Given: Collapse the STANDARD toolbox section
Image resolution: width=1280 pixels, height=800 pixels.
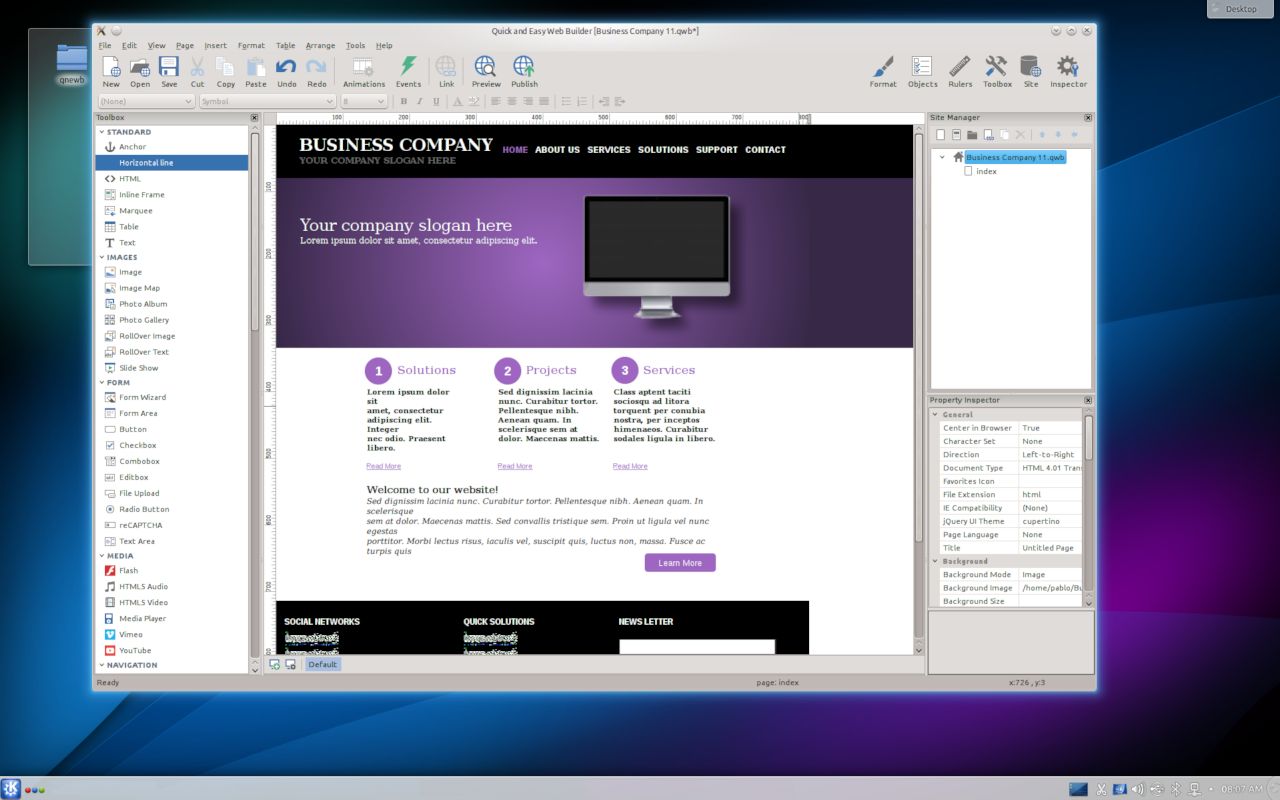Looking at the screenshot, I should point(102,132).
